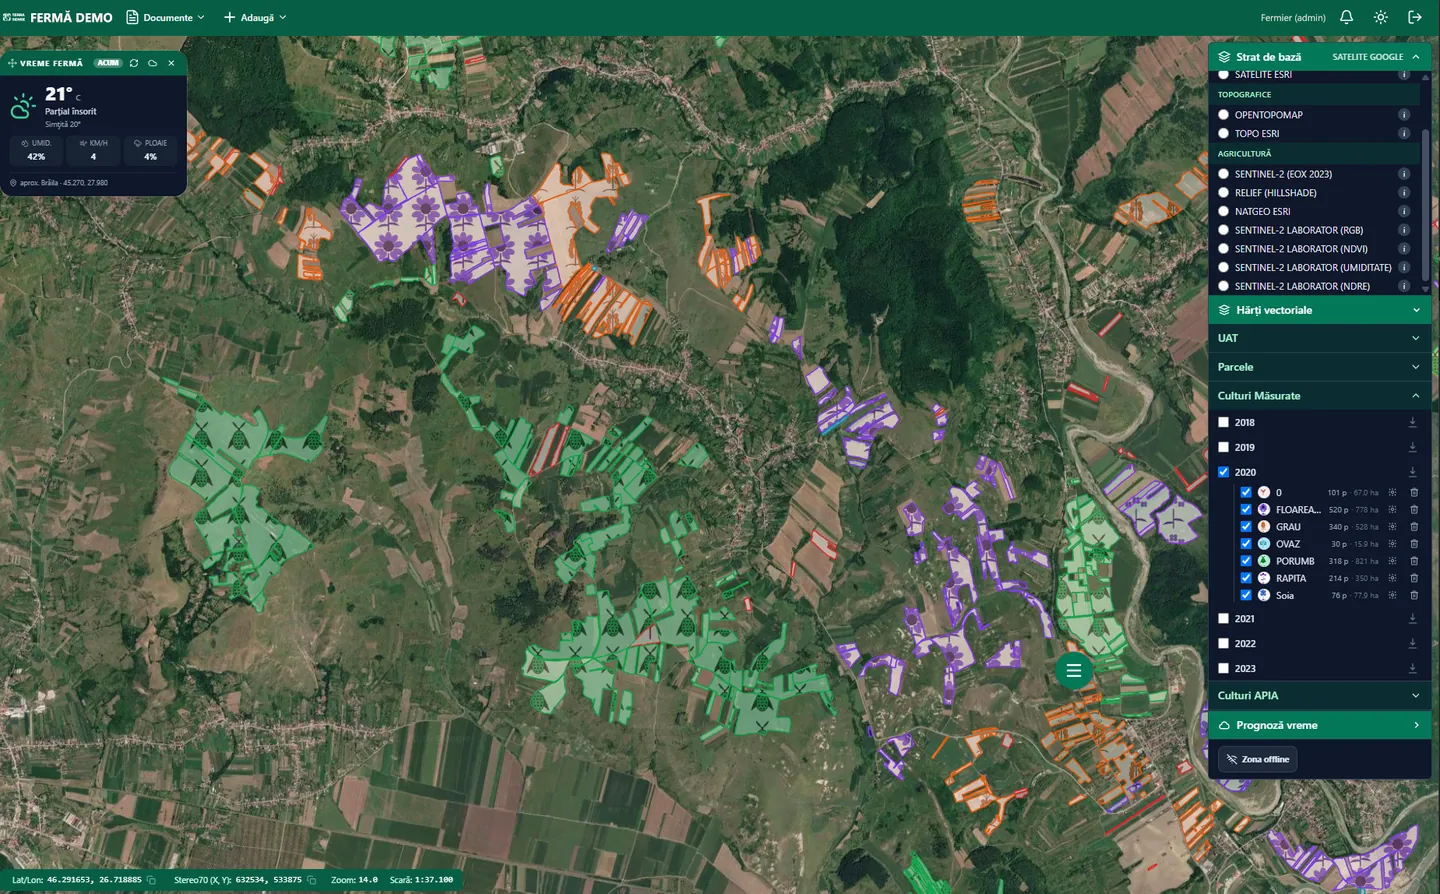
Task: Select the RELIEF (HILLSHADE) base layer
Action: point(1223,193)
